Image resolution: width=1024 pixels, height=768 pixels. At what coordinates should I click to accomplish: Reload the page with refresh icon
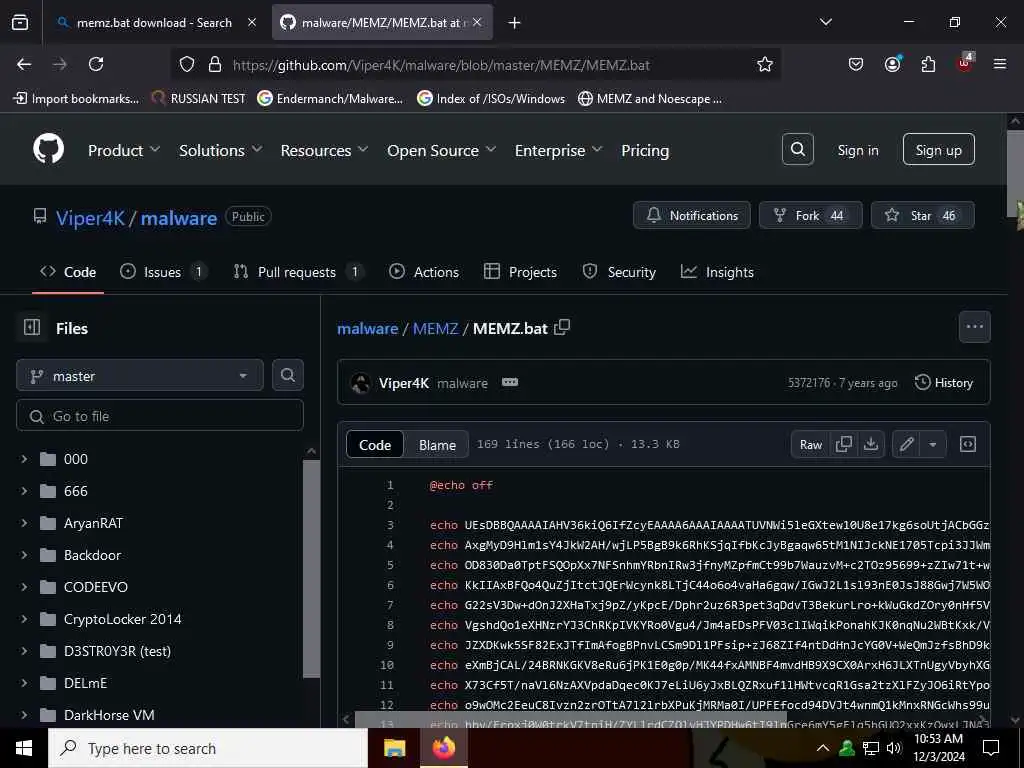(x=96, y=64)
